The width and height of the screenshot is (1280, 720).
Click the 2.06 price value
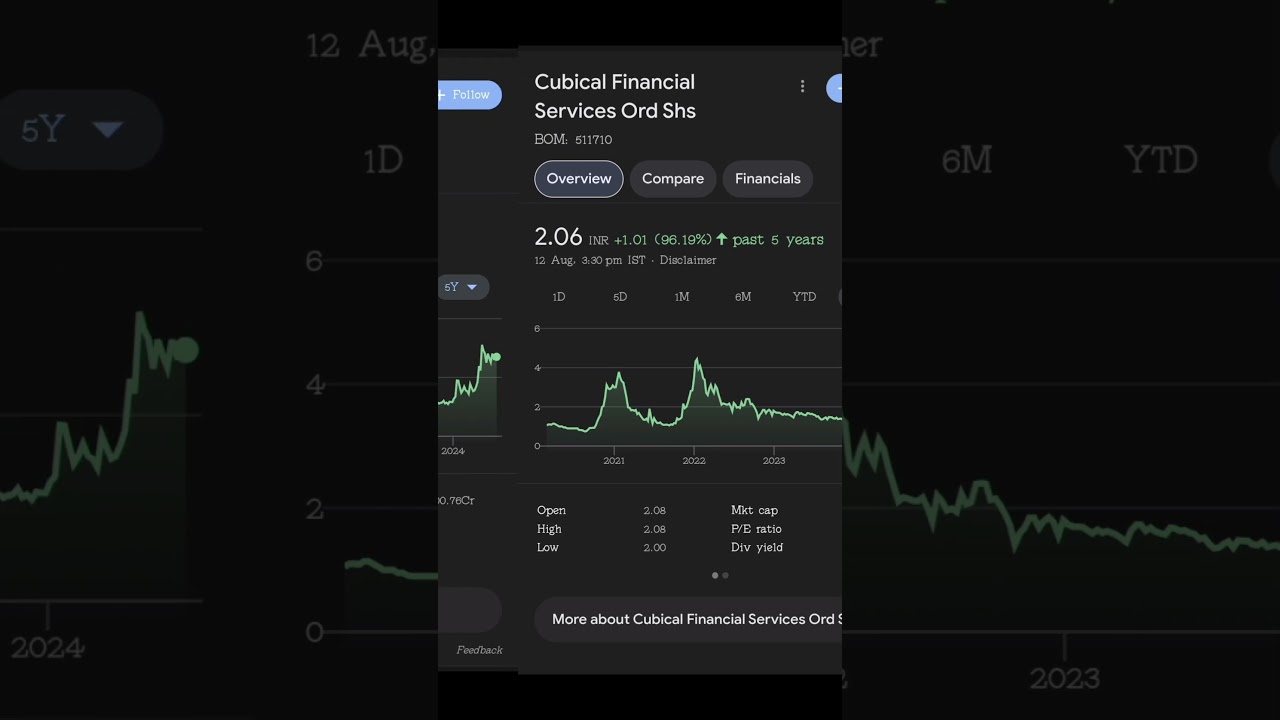click(558, 237)
